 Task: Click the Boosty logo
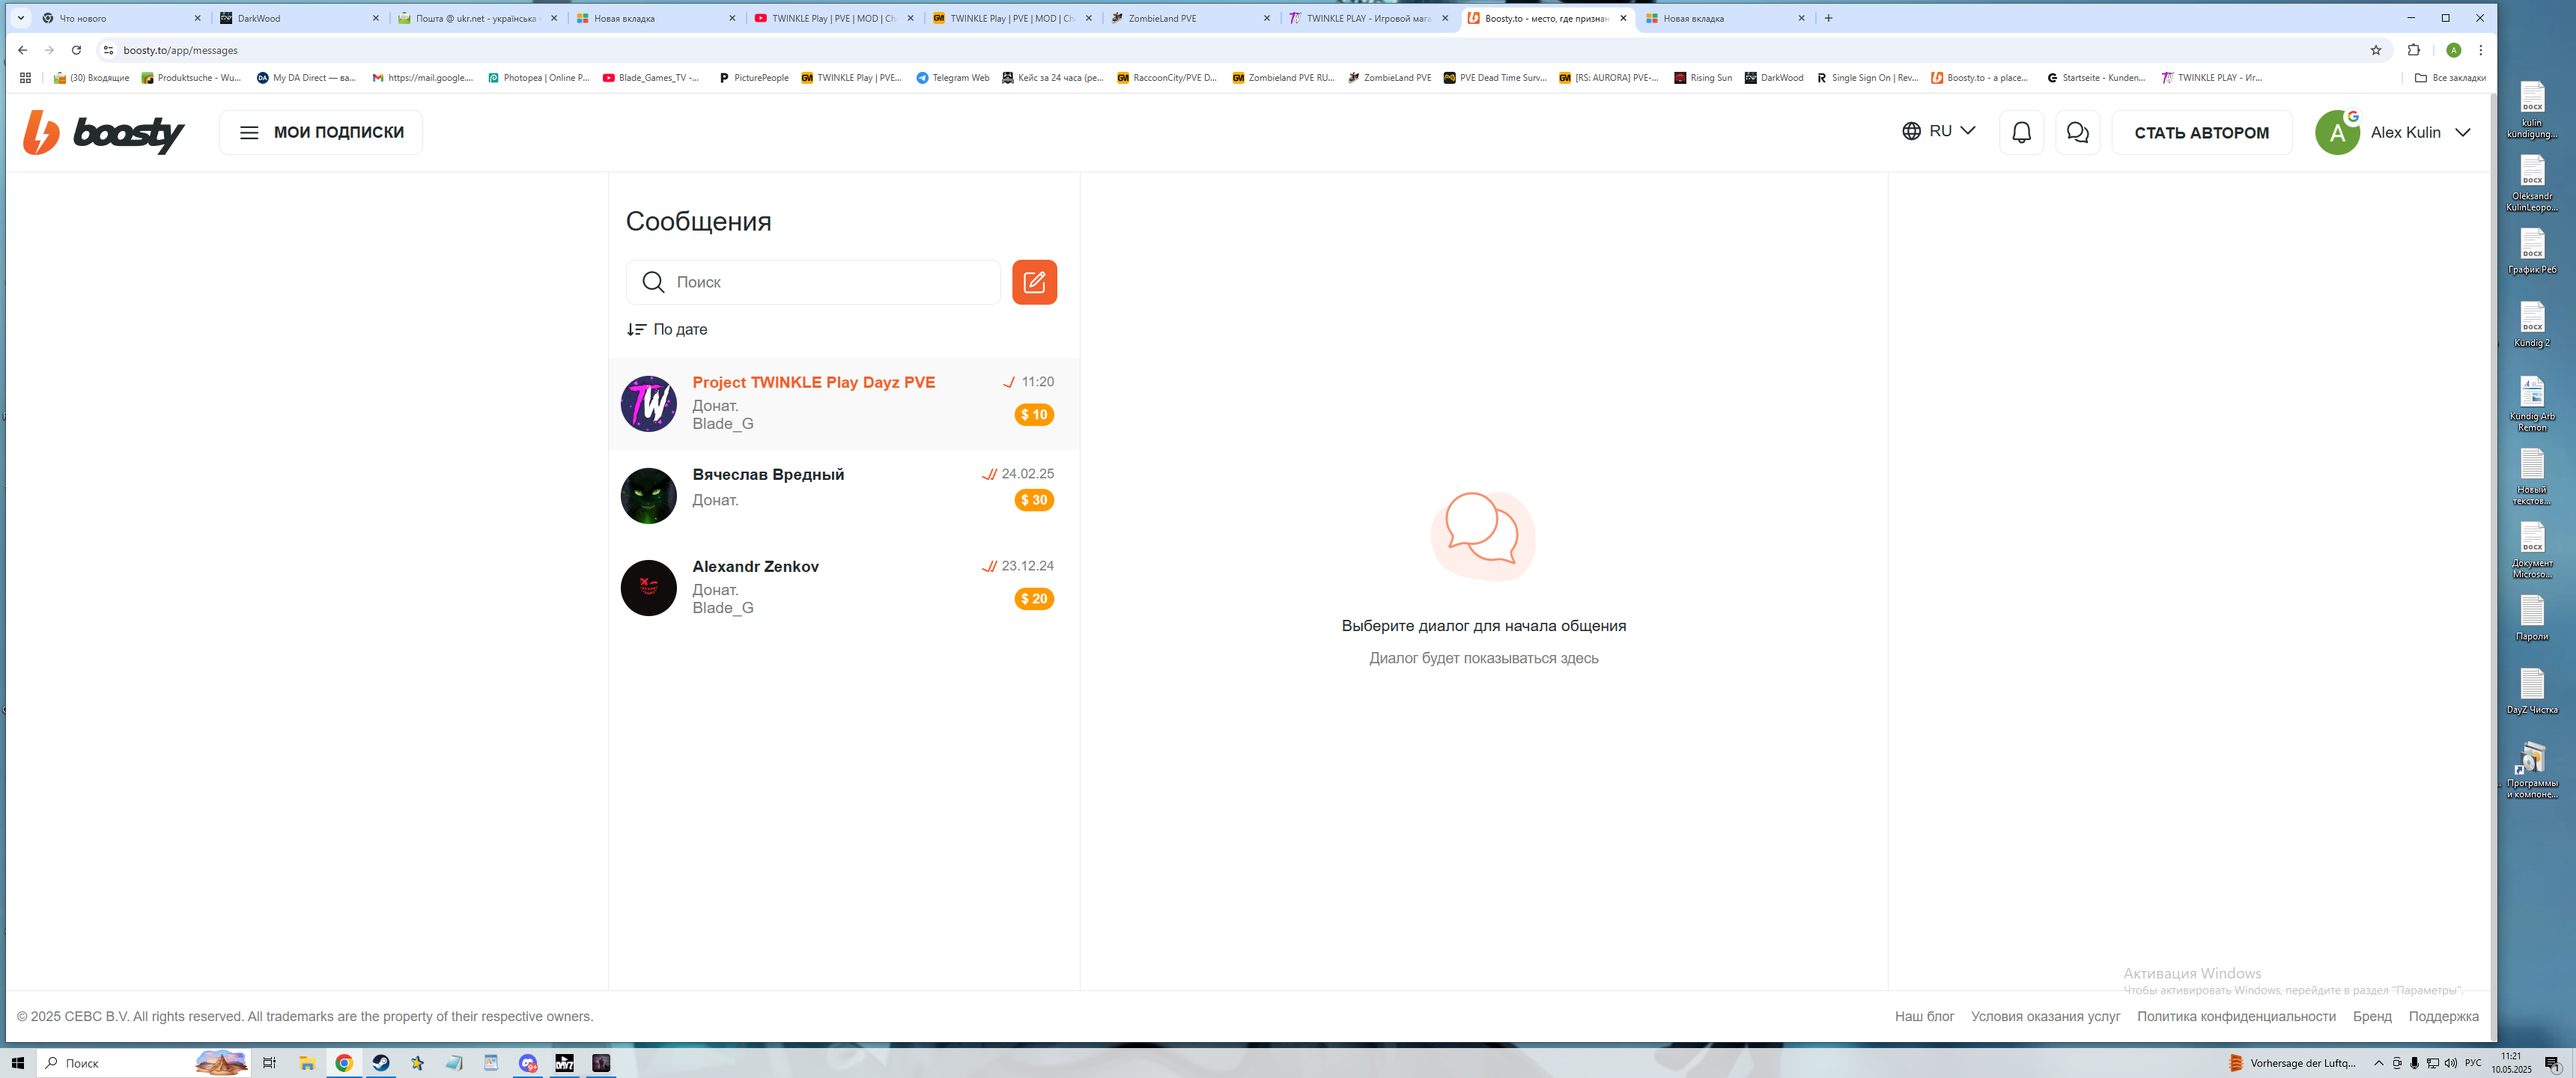click(x=104, y=132)
